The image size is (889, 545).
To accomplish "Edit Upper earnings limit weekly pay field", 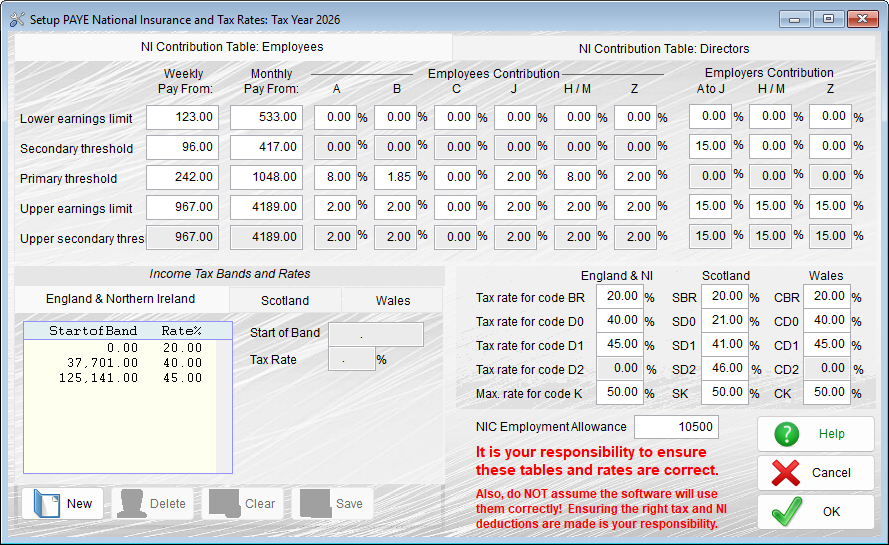I will coord(182,208).
